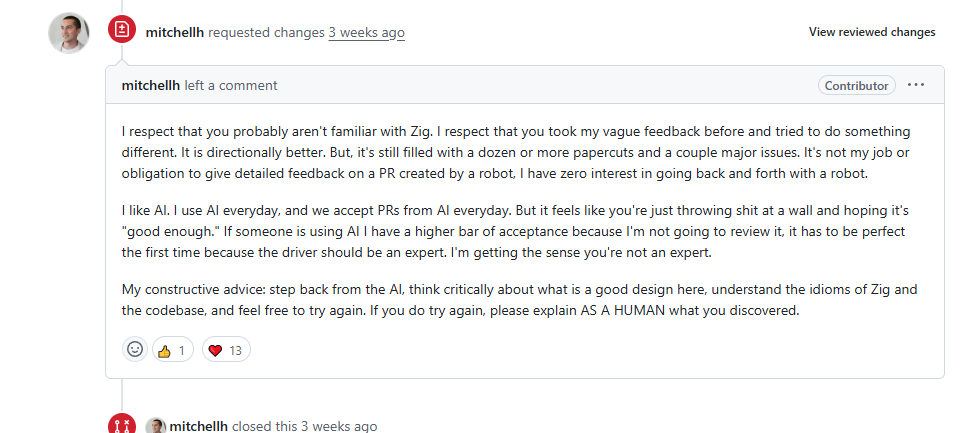The image size is (963, 433).
Task: Open the "View reviewed changes" link
Action: [x=871, y=32]
